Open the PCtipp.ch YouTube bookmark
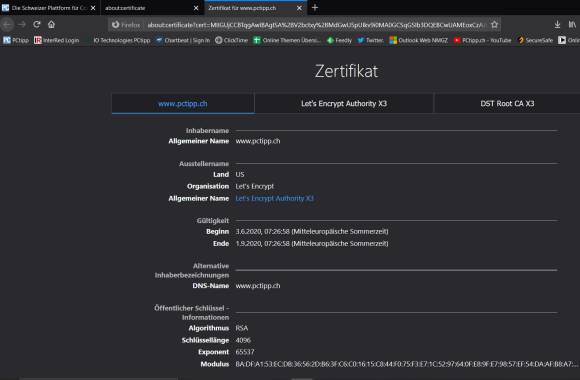Viewport: 580px width, 380px height. pyautogui.click(x=482, y=40)
